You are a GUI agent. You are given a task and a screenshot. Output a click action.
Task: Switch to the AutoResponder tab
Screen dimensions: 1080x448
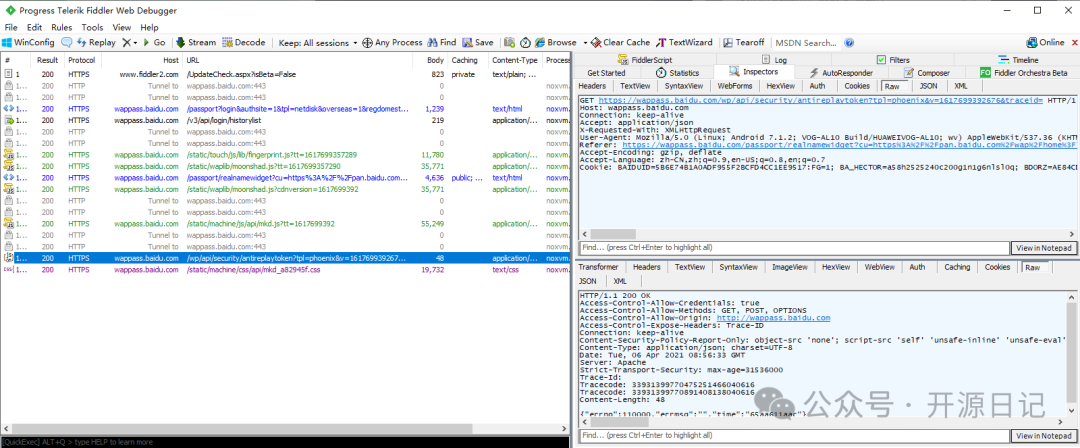[x=846, y=73]
